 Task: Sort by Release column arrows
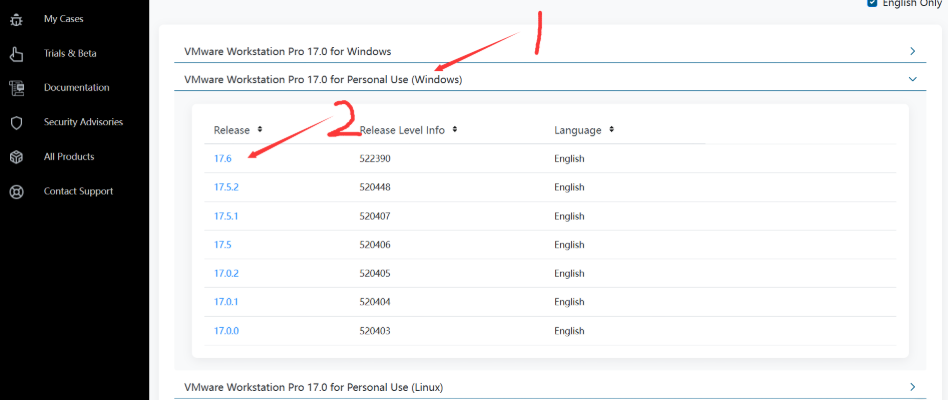260,129
